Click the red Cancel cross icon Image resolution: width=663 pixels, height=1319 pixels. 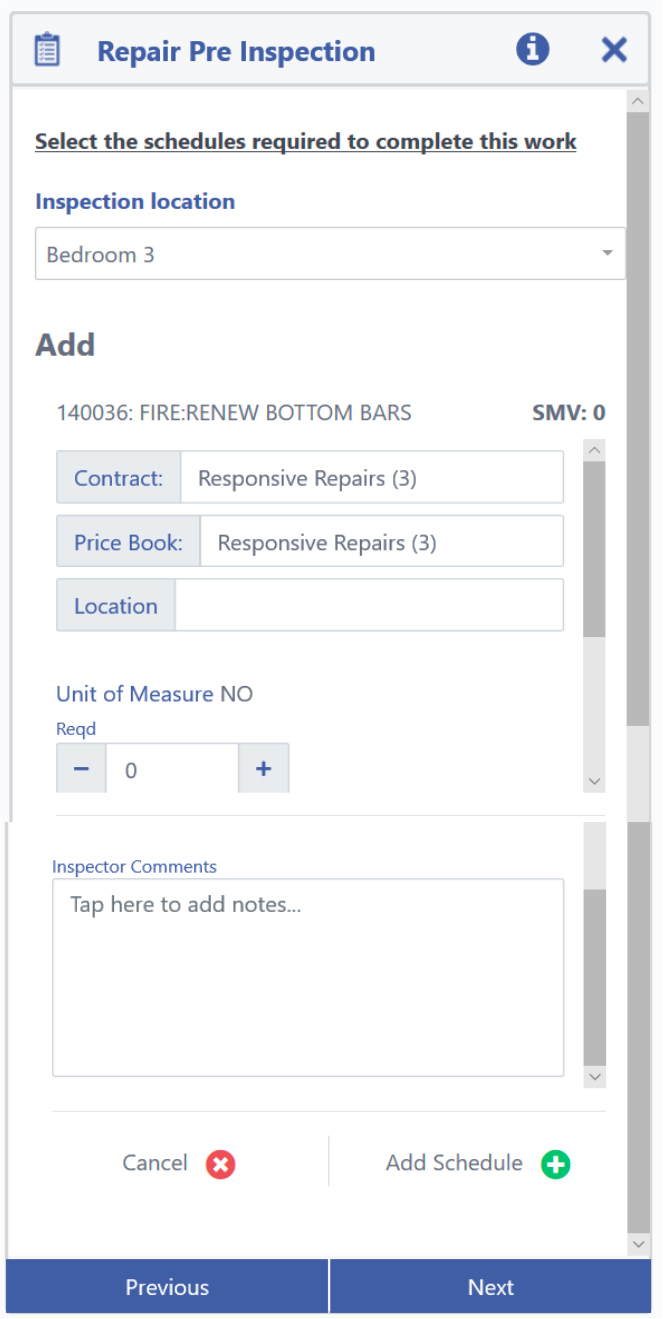tap(220, 1164)
